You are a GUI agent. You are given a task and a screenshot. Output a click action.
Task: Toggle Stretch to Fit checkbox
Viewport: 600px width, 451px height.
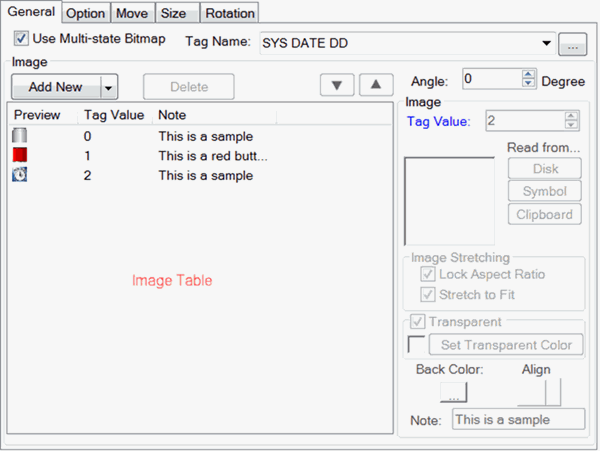428,295
